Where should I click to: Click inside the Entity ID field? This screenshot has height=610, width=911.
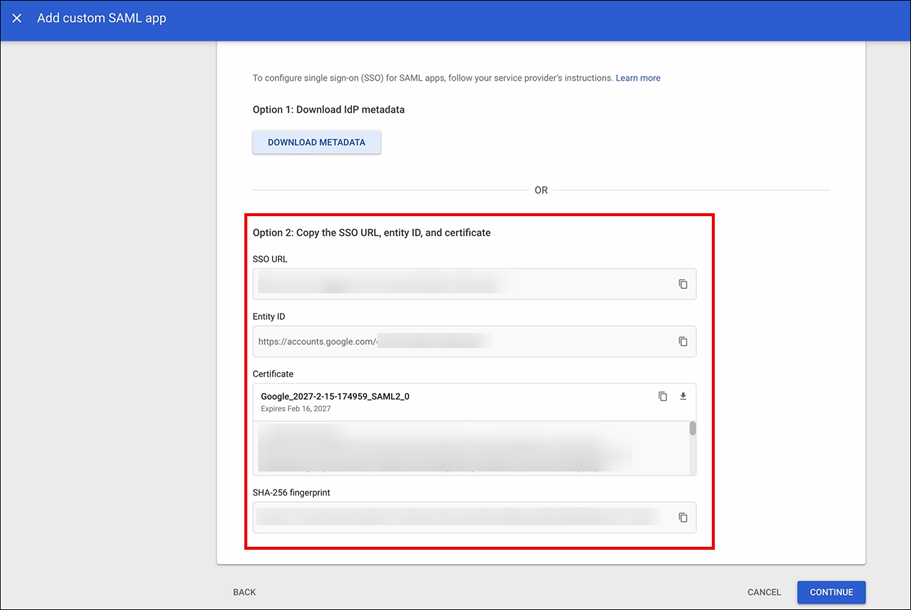point(450,341)
